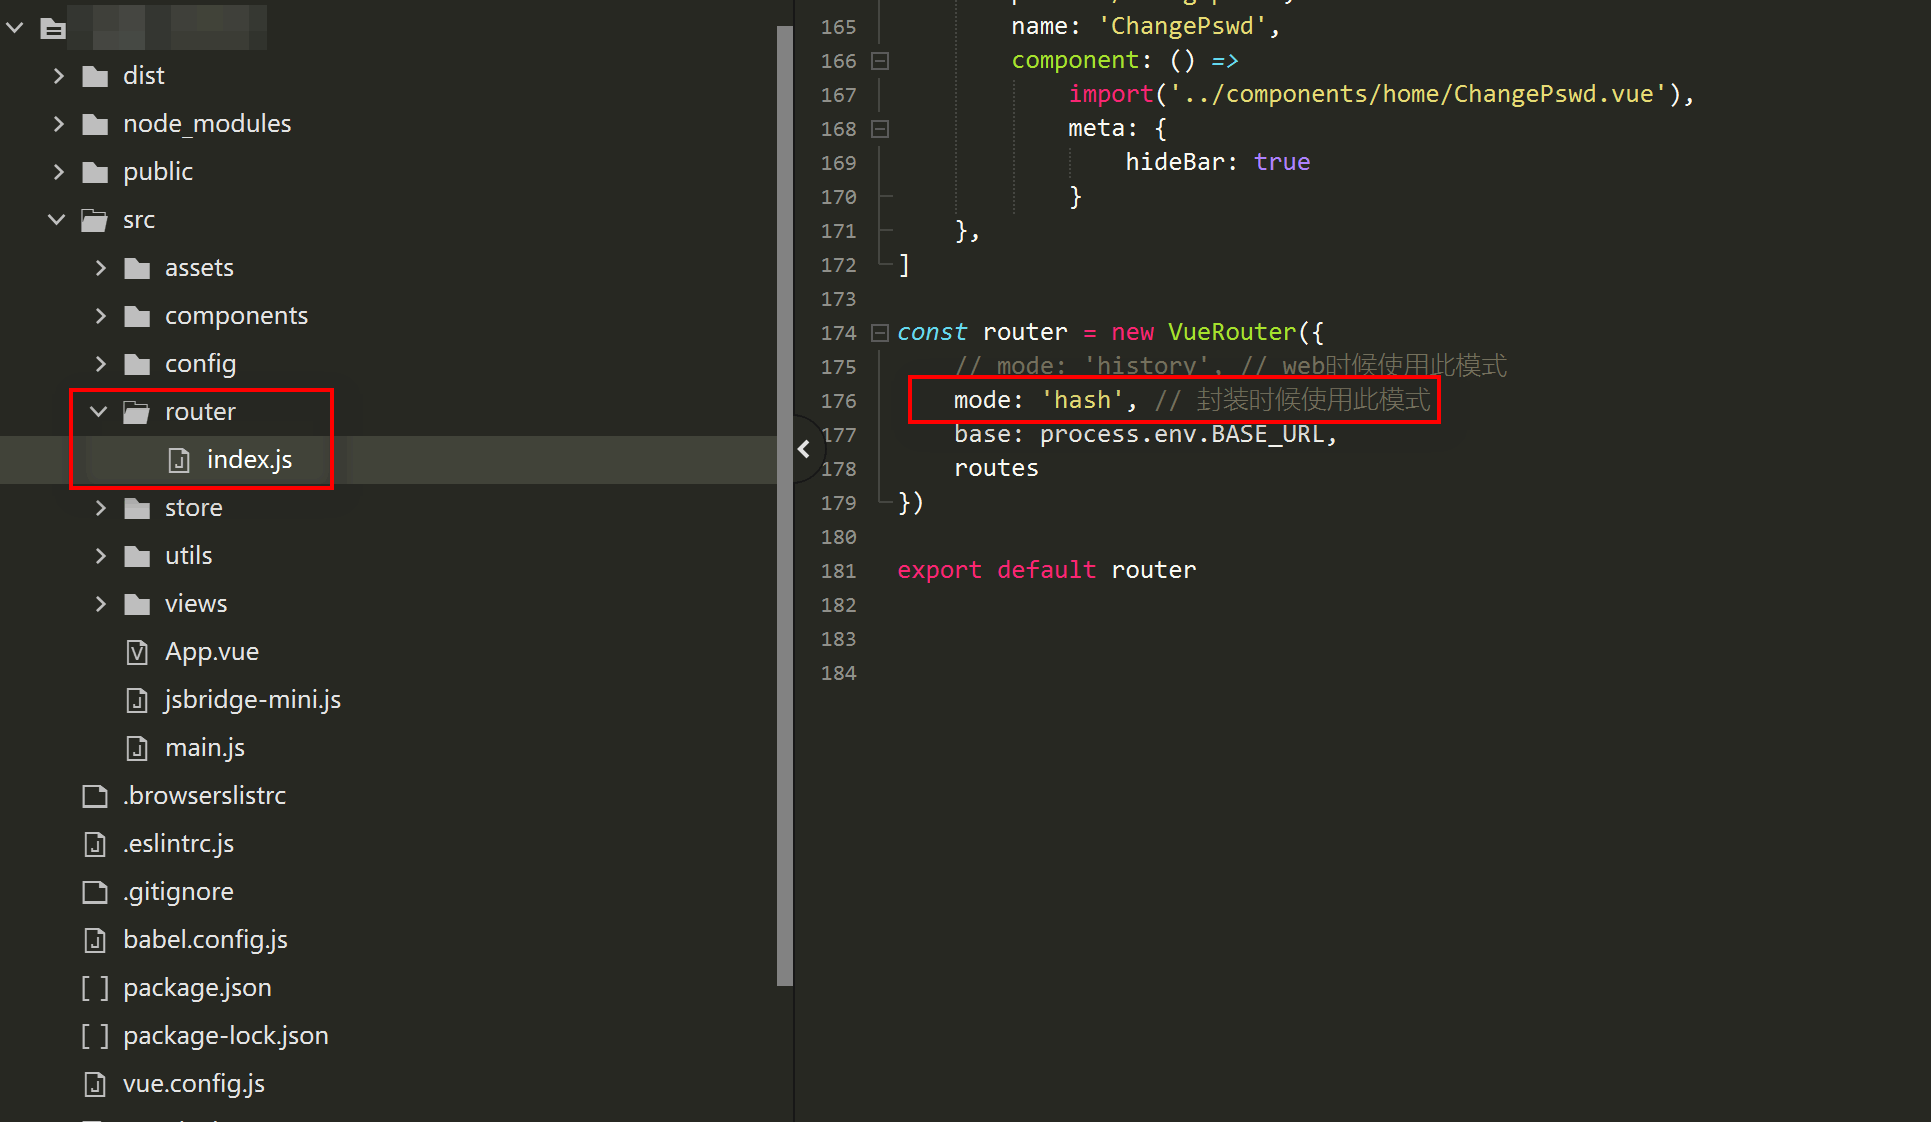The image size is (1931, 1122).
Task: Expand the views folder
Action: (x=99, y=603)
